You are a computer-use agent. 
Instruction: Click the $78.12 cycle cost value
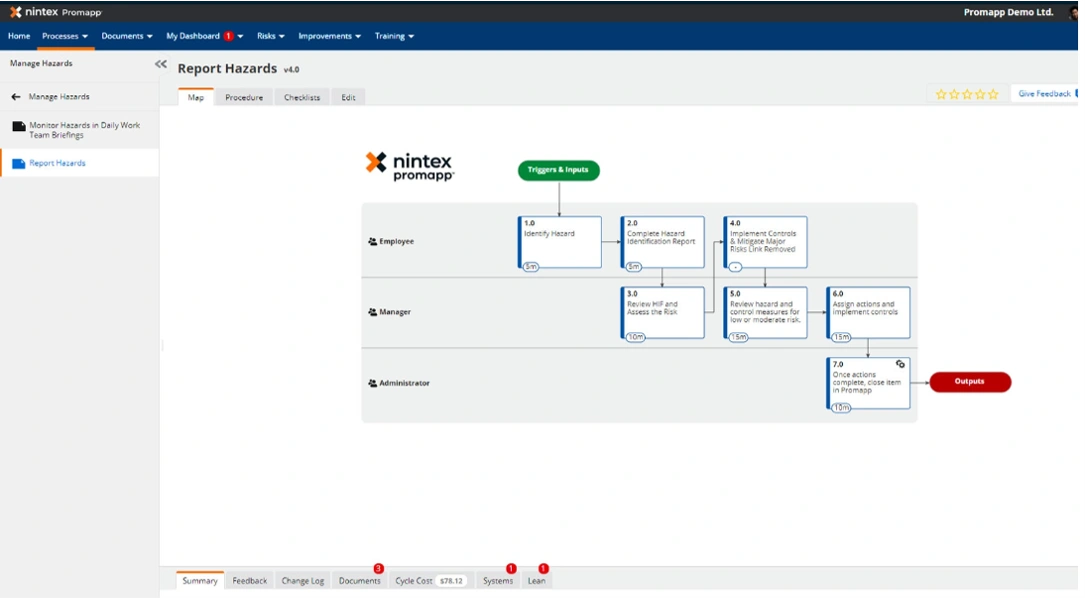pyautogui.click(x=451, y=581)
